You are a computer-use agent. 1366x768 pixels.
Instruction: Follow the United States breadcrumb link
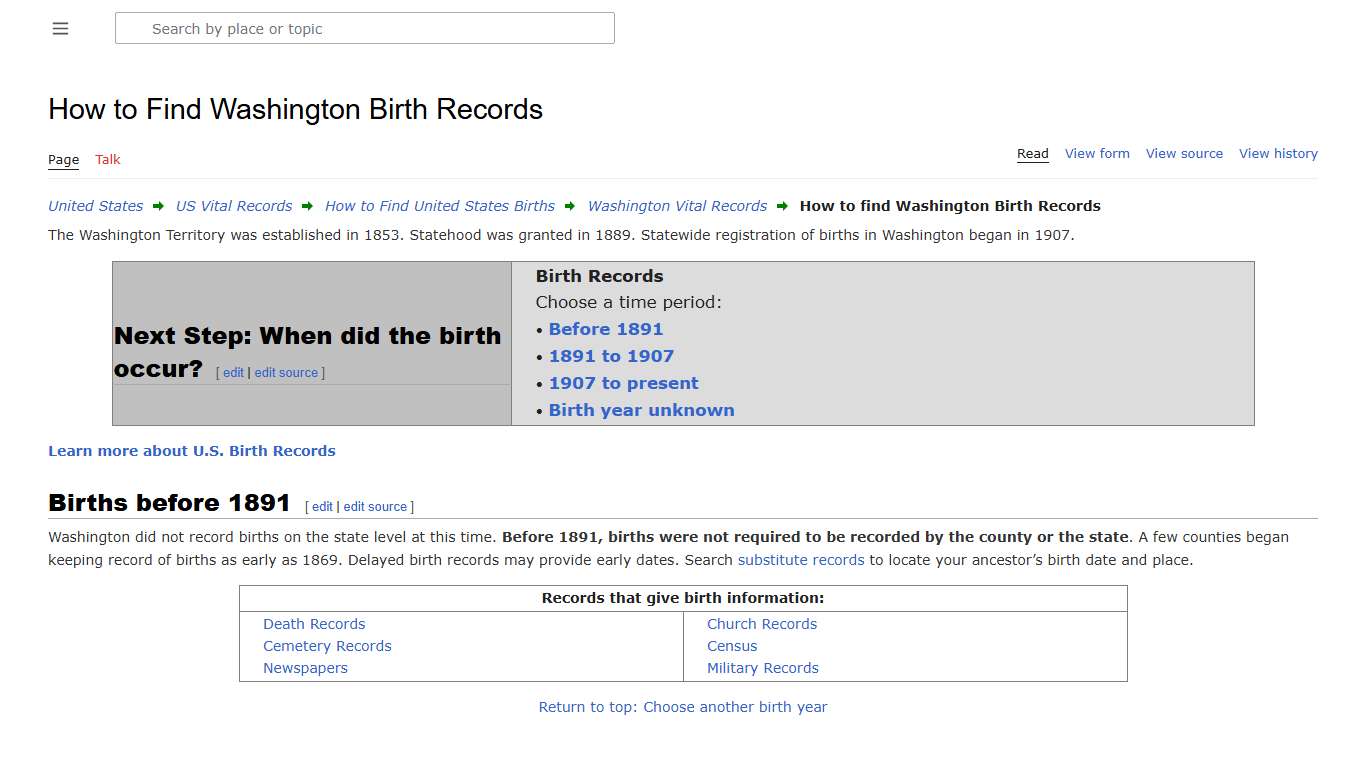pos(95,205)
